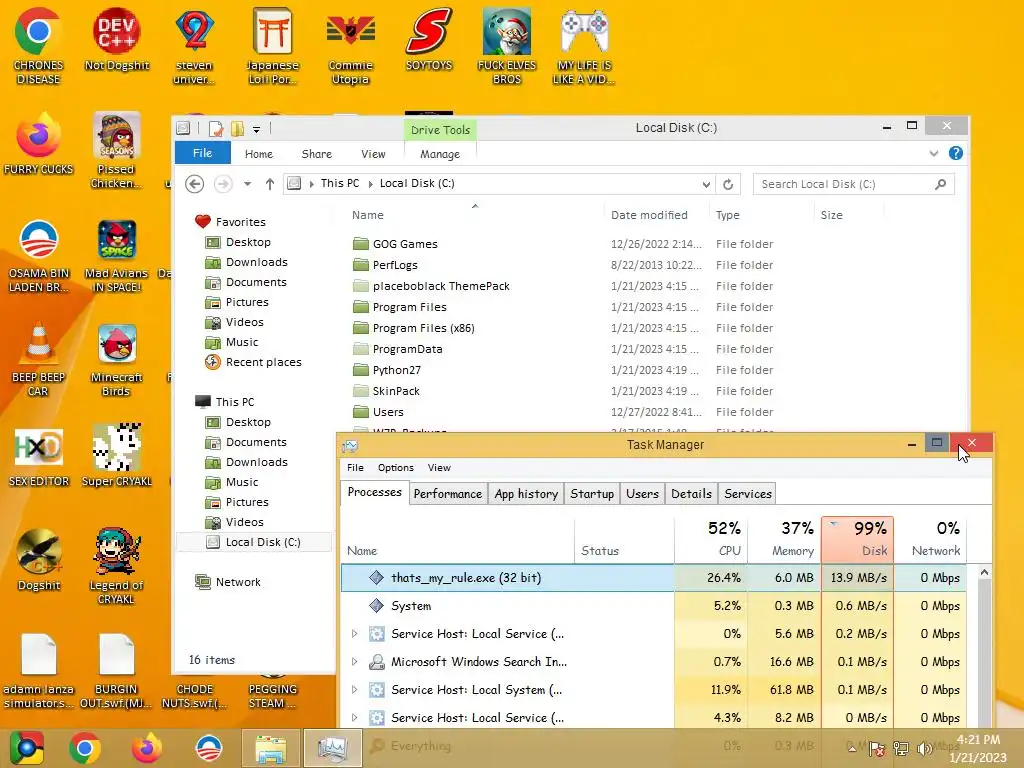Open recent locations dropdown beside forward arrow
Screen dimensions: 1024x768
248,184
